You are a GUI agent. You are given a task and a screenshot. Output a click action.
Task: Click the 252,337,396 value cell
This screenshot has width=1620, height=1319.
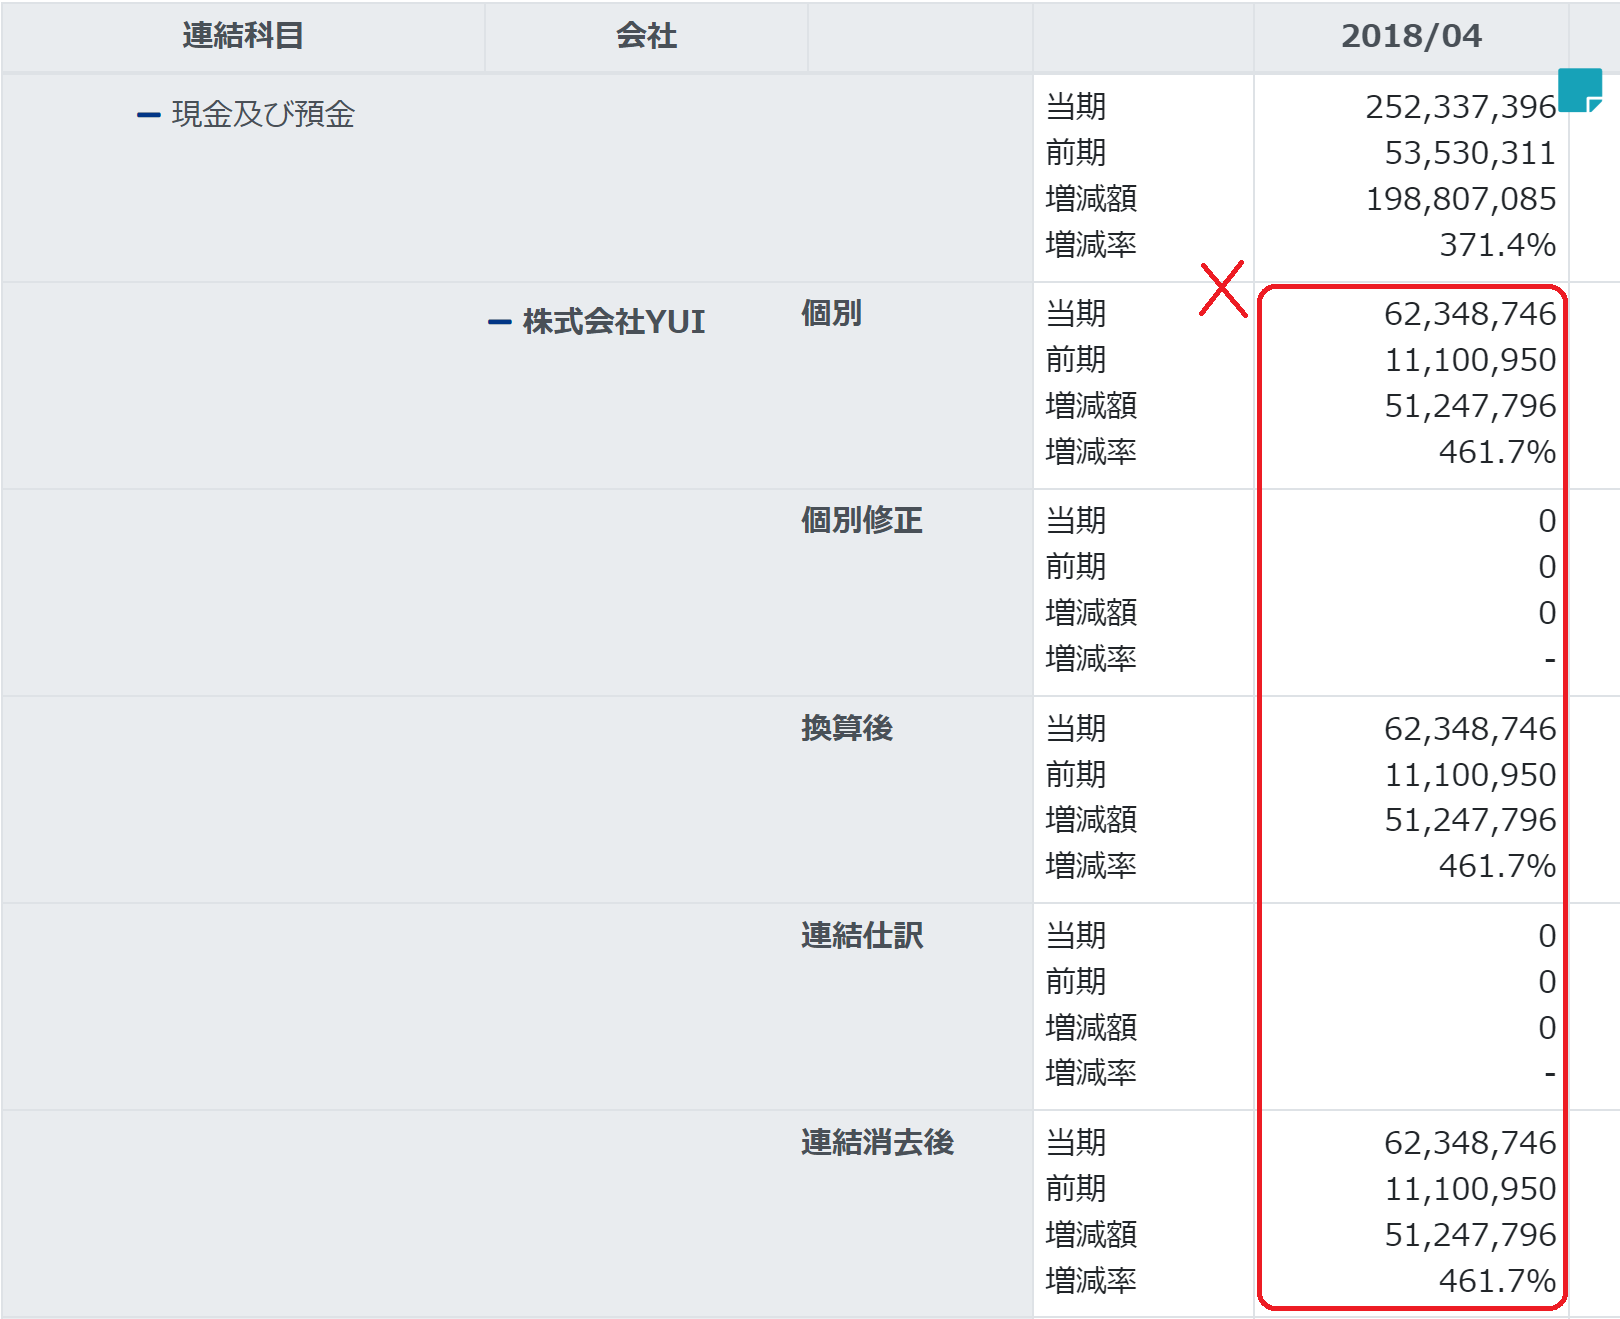click(x=1460, y=107)
